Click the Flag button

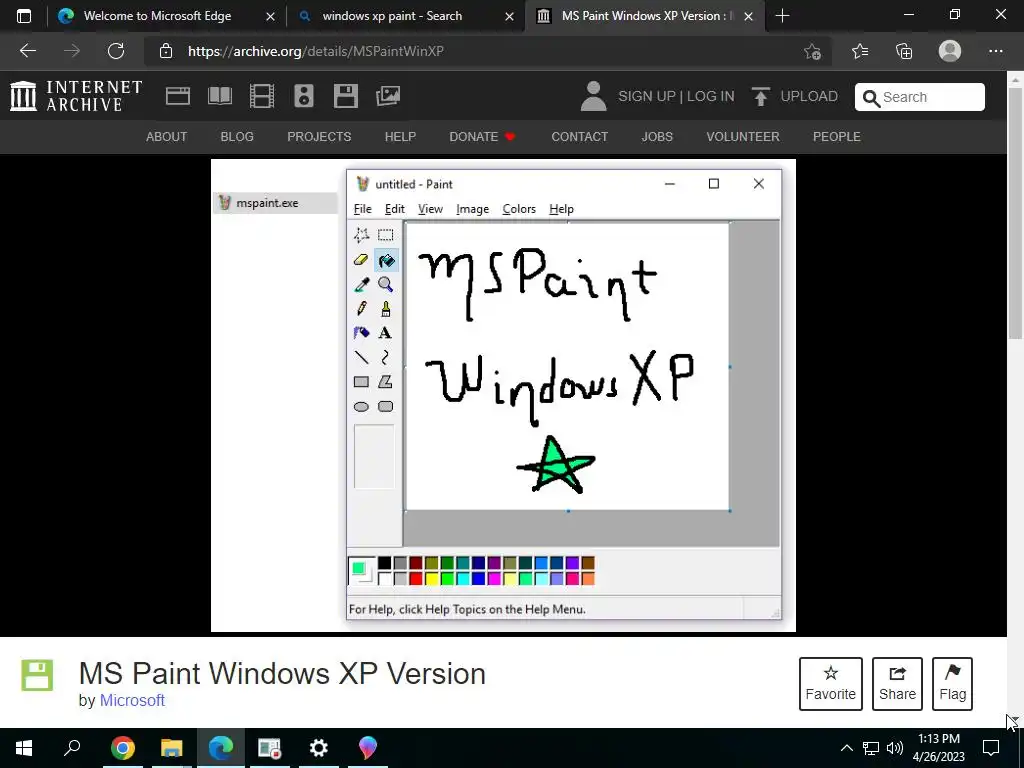pyautogui.click(x=953, y=684)
